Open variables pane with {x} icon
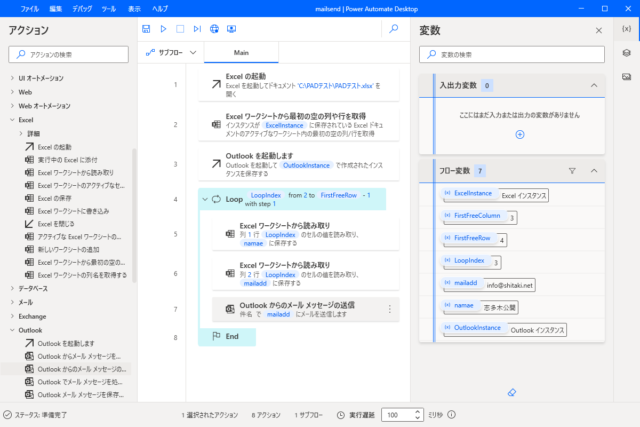Image resolution: width=640 pixels, height=427 pixels. tap(627, 29)
